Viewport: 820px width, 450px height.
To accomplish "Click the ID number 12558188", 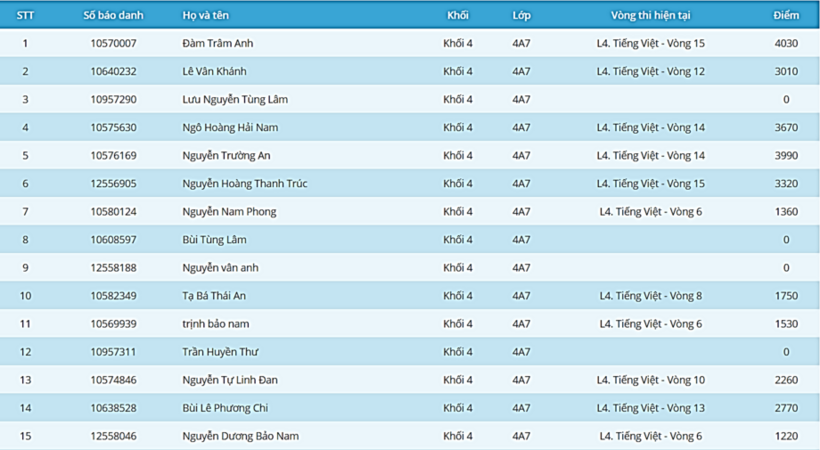I will pyautogui.click(x=113, y=268).
